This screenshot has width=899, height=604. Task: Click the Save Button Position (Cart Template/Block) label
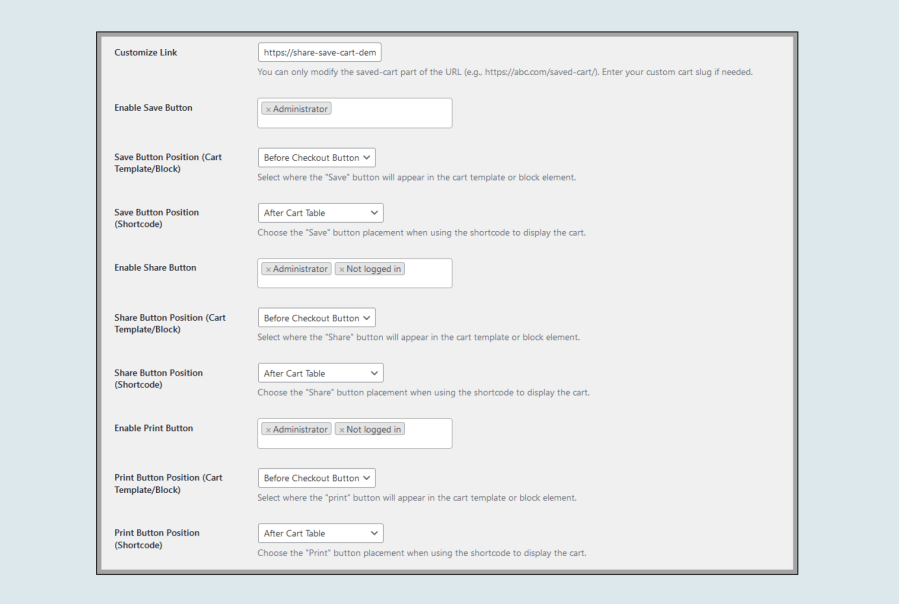coord(168,163)
